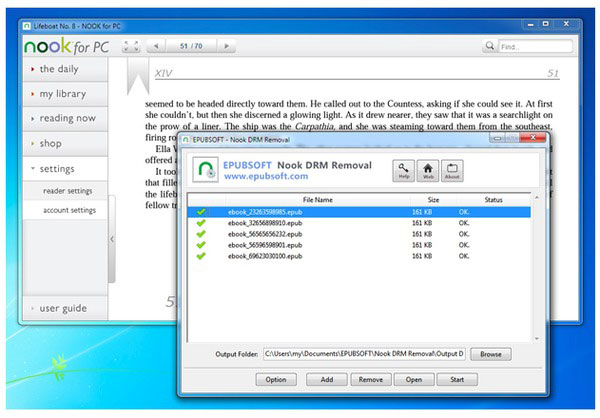Open the Help tool in EPUBSOFT
600x418 pixels.
pos(403,171)
